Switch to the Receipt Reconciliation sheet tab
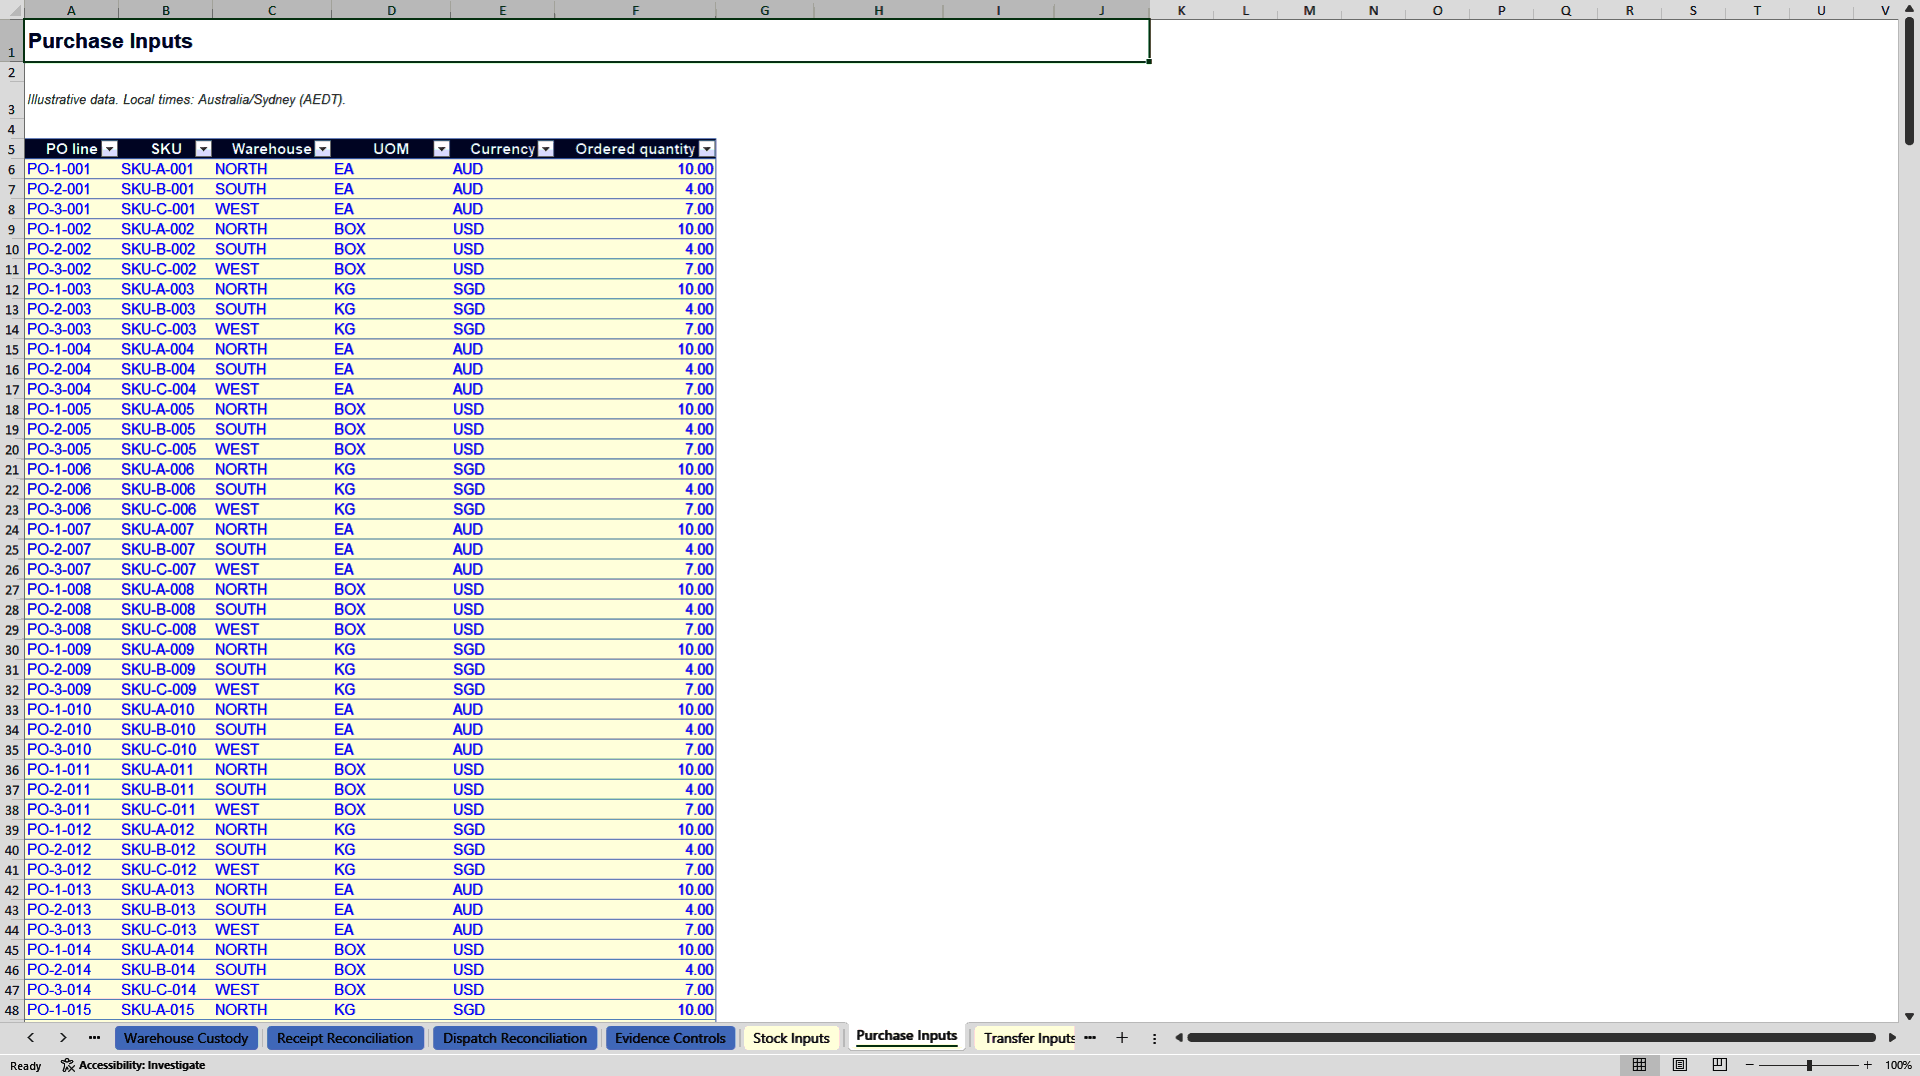The image size is (1920, 1076). point(345,1038)
